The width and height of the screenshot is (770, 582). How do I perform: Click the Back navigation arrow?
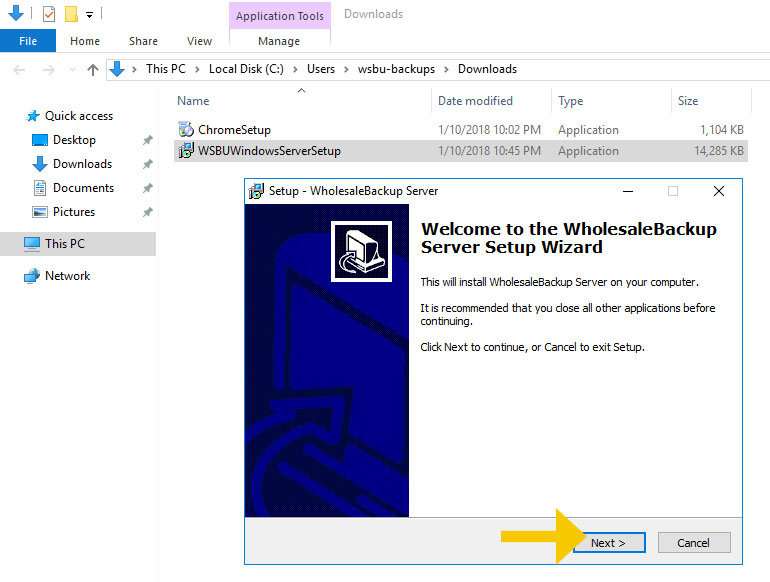19,70
